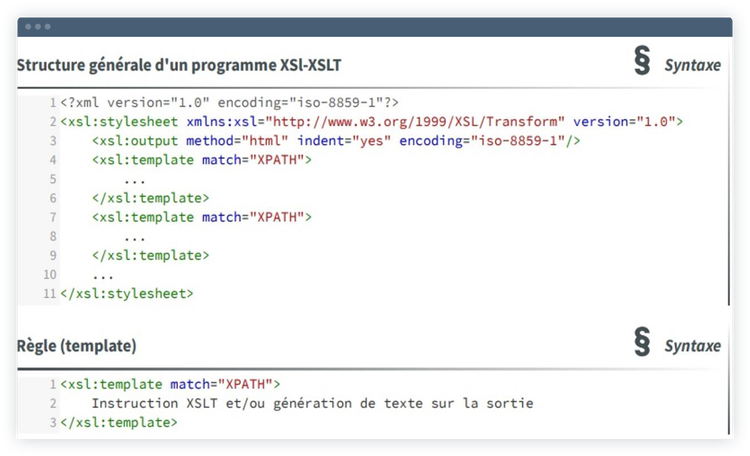750x456 pixels.
Task: Click line number 11 in the first code block
Action: [x=50, y=293]
